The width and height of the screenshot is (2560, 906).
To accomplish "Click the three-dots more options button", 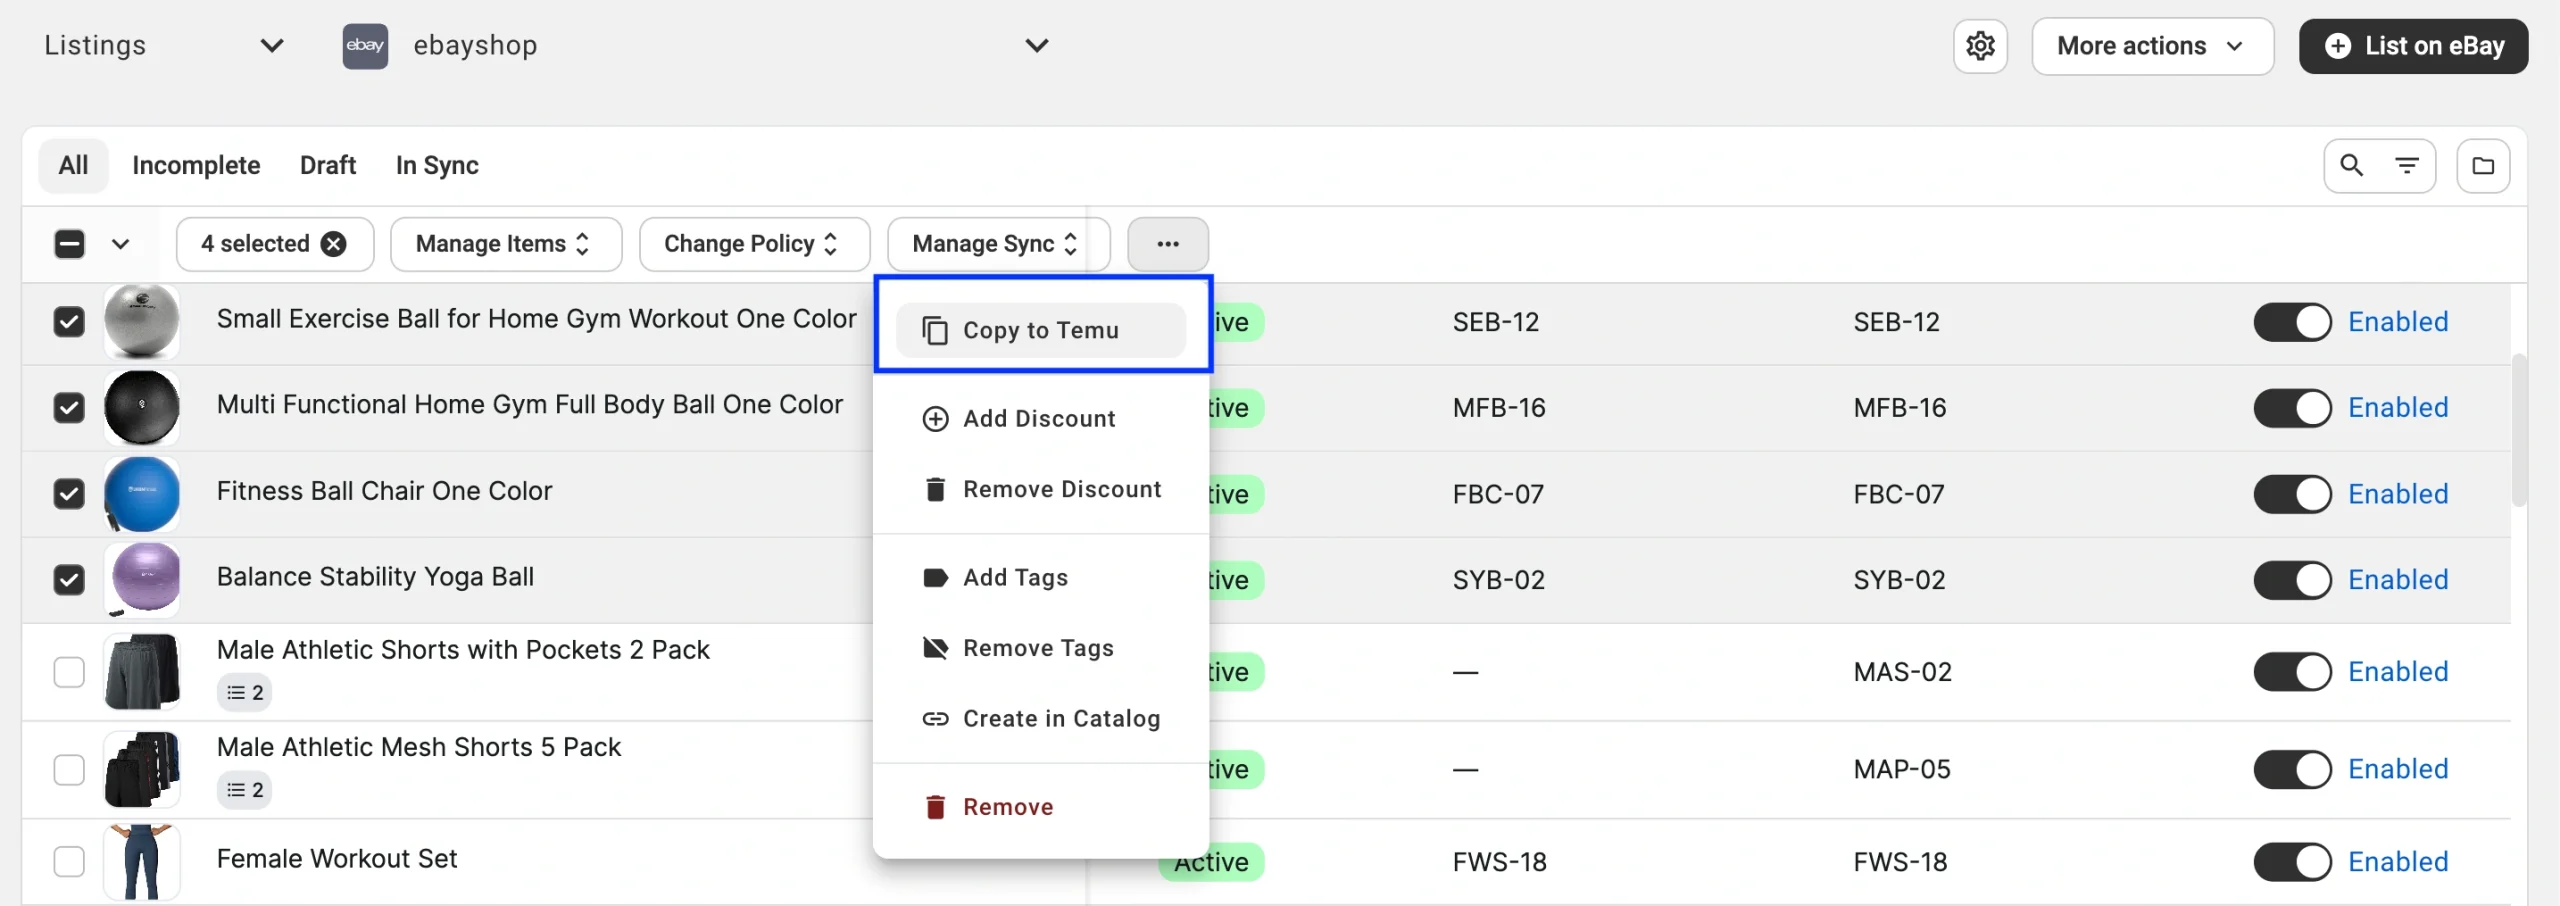I will pos(1167,244).
